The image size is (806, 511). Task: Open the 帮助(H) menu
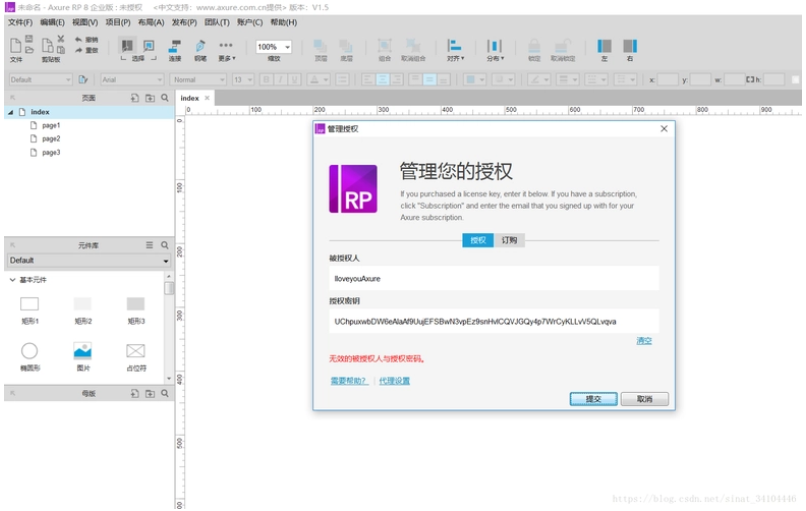pyautogui.click(x=284, y=23)
